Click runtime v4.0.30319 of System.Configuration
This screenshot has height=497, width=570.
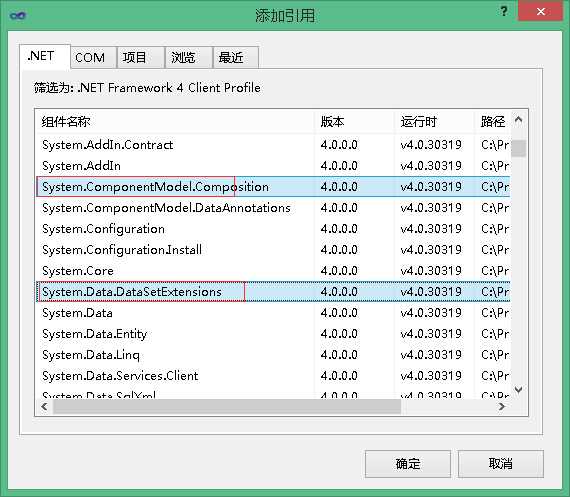pyautogui.click(x=431, y=229)
